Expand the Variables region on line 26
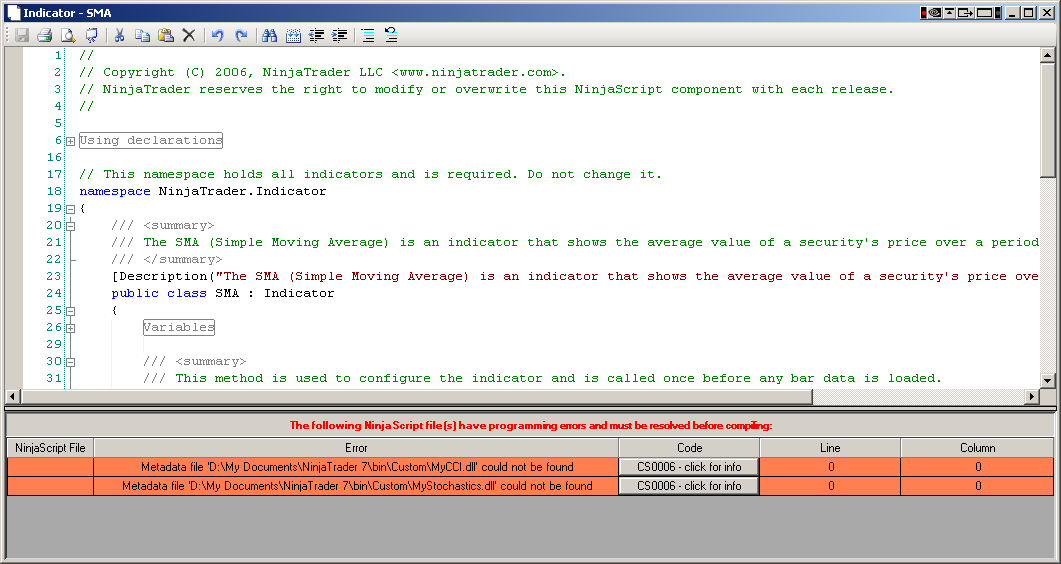This screenshot has width=1061, height=564. (70, 328)
